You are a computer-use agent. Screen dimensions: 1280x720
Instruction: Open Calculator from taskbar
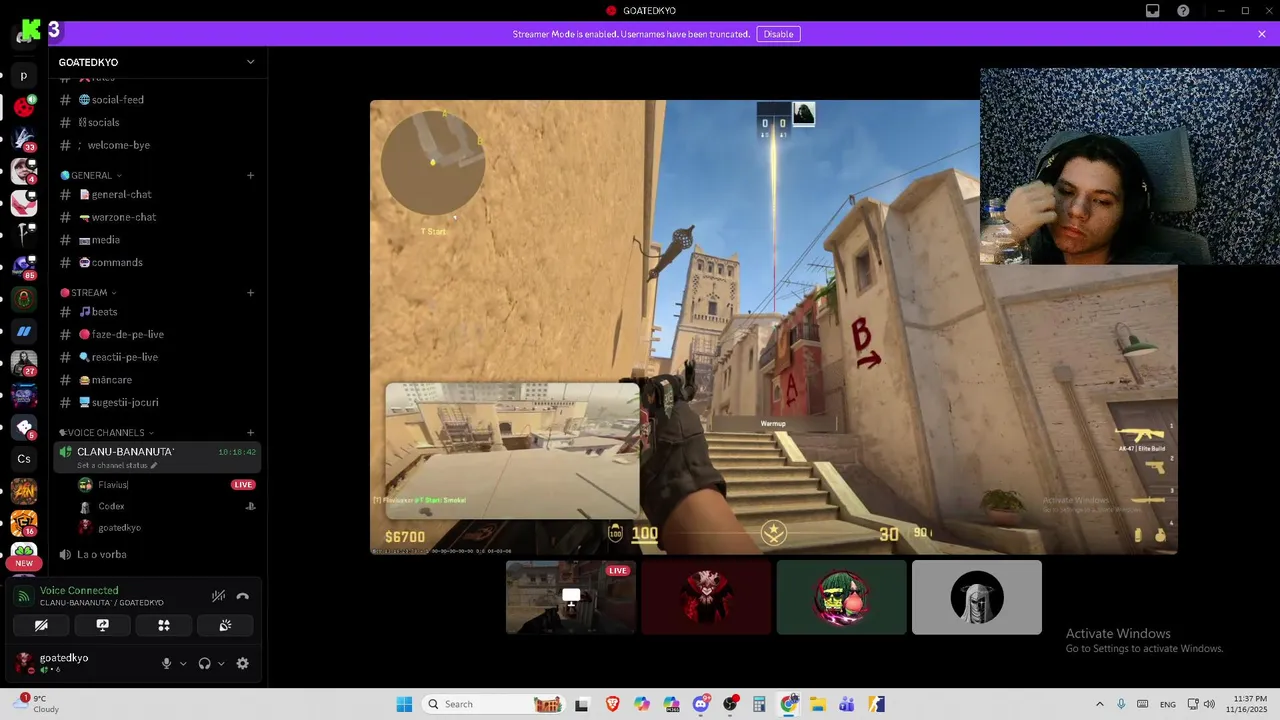coord(759,704)
